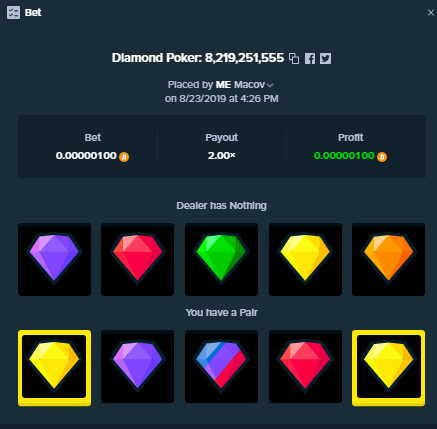437x429 pixels.
Task: Share bet on Twitter
Action: (325, 59)
